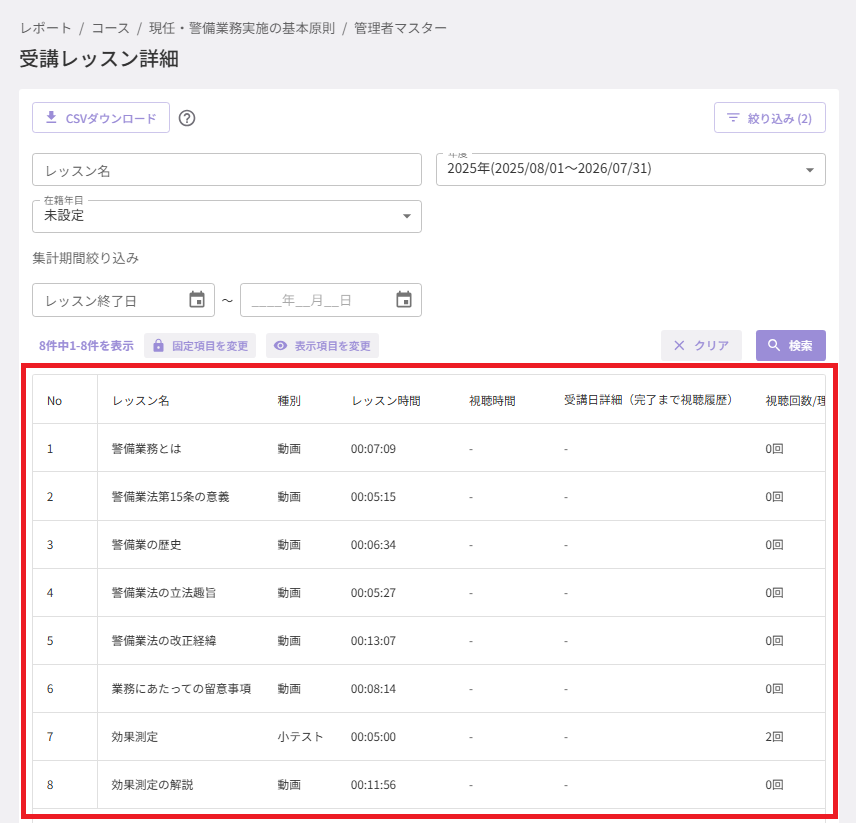Image resolution: width=856 pixels, height=823 pixels.
Task: Click the 視聴時間 column header
Action: point(492,401)
